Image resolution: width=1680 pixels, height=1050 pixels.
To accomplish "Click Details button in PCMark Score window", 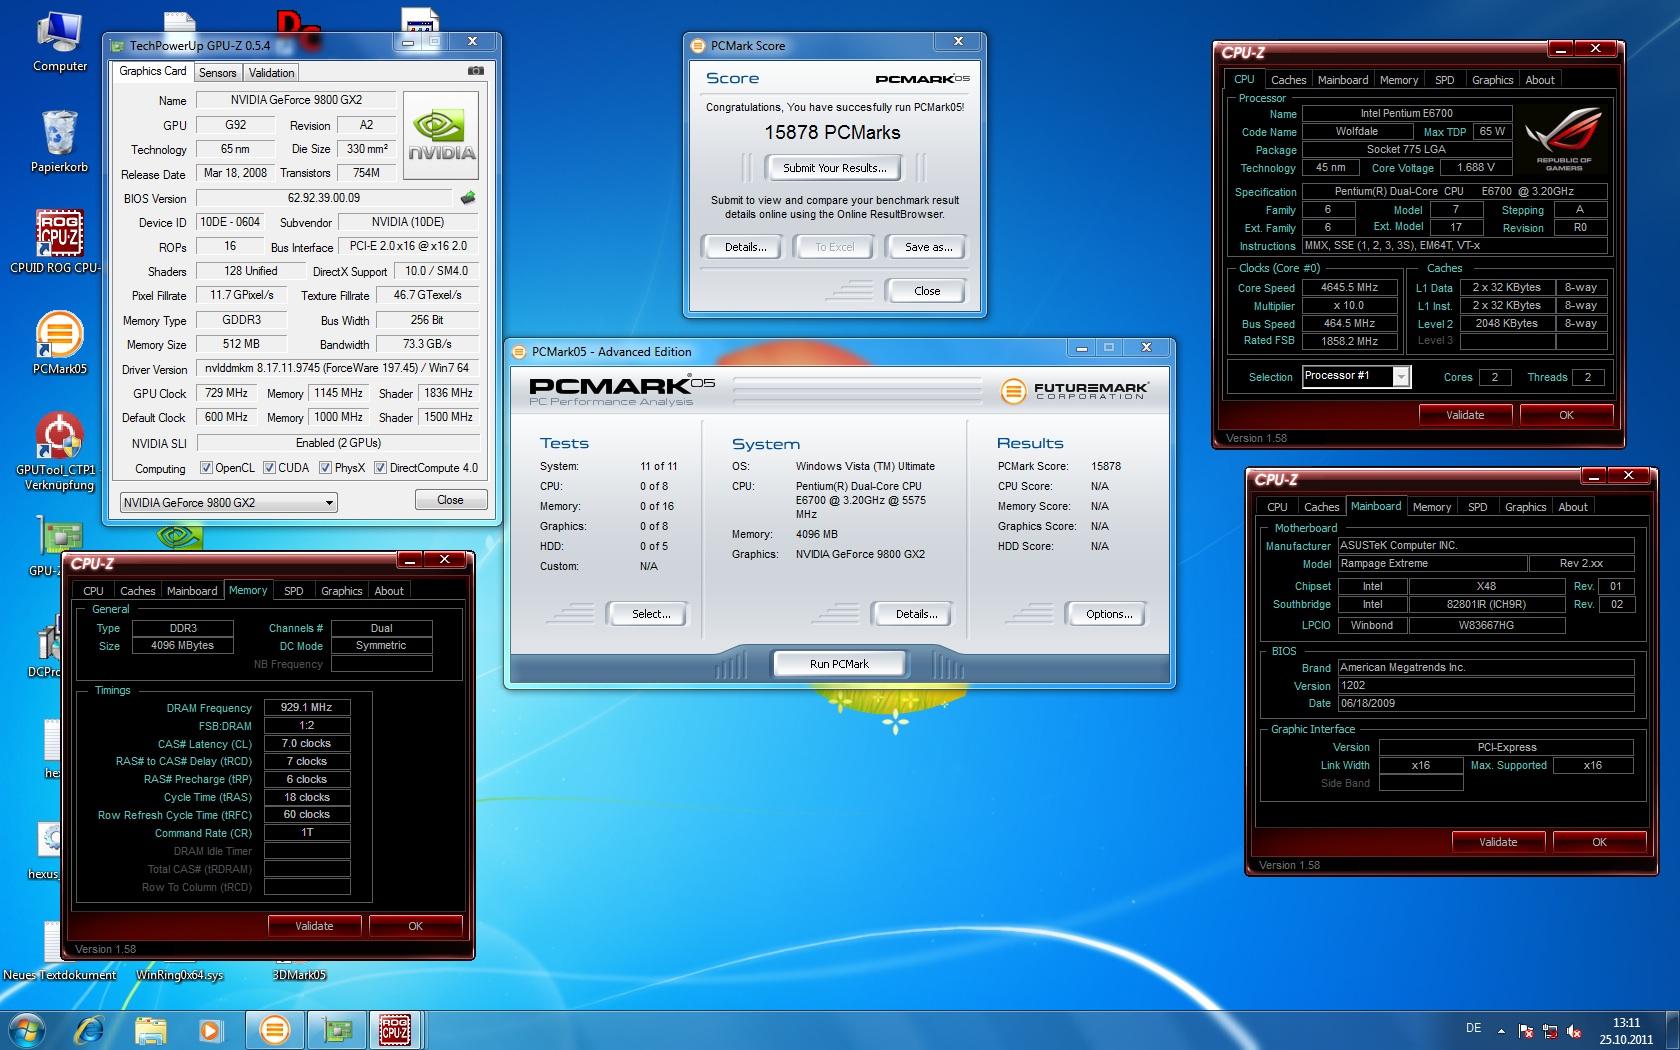I will 745,247.
